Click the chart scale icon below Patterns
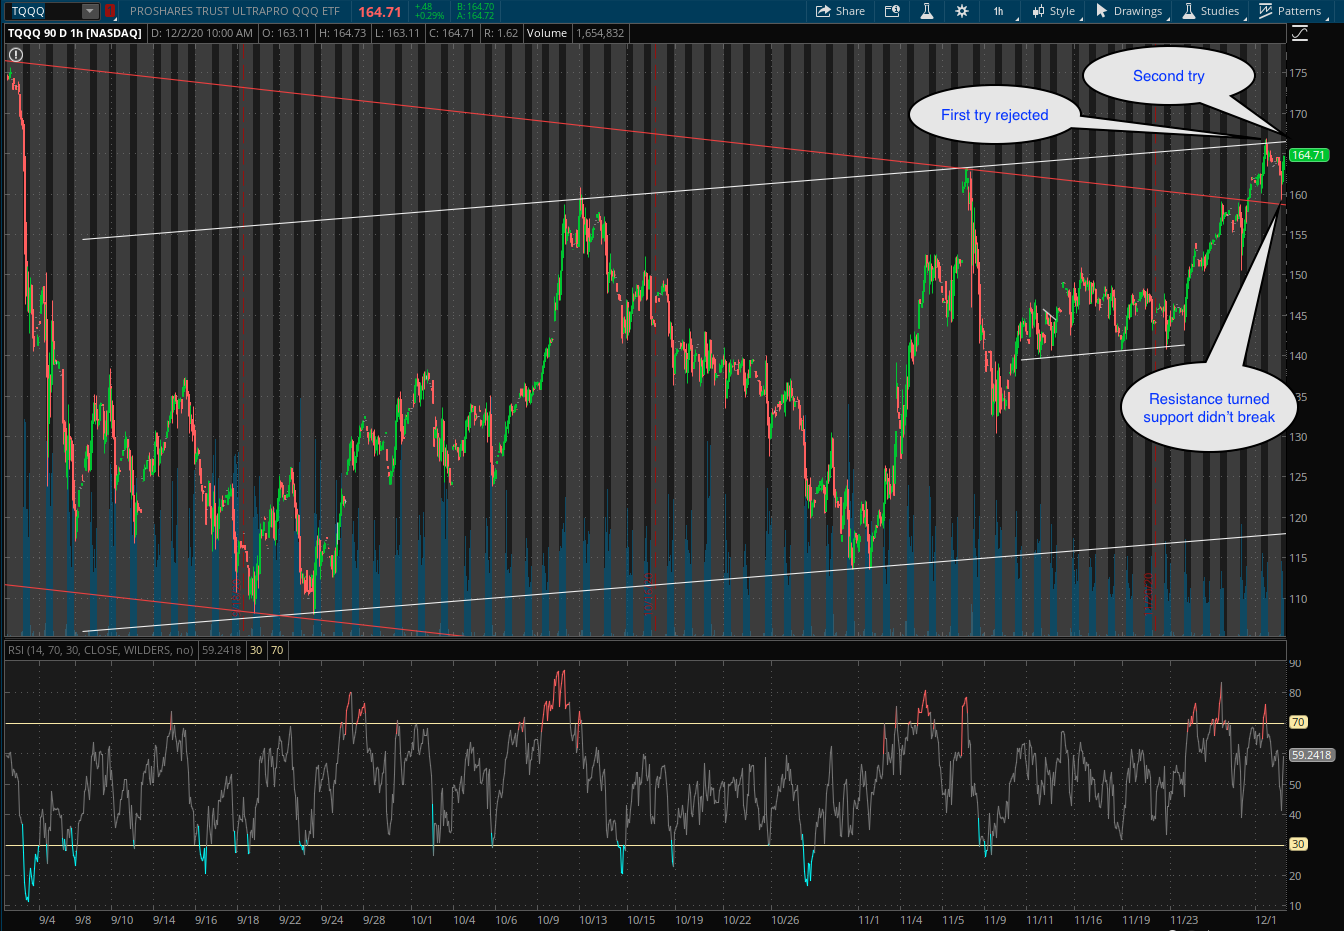The width and height of the screenshot is (1344, 931). [x=1299, y=33]
